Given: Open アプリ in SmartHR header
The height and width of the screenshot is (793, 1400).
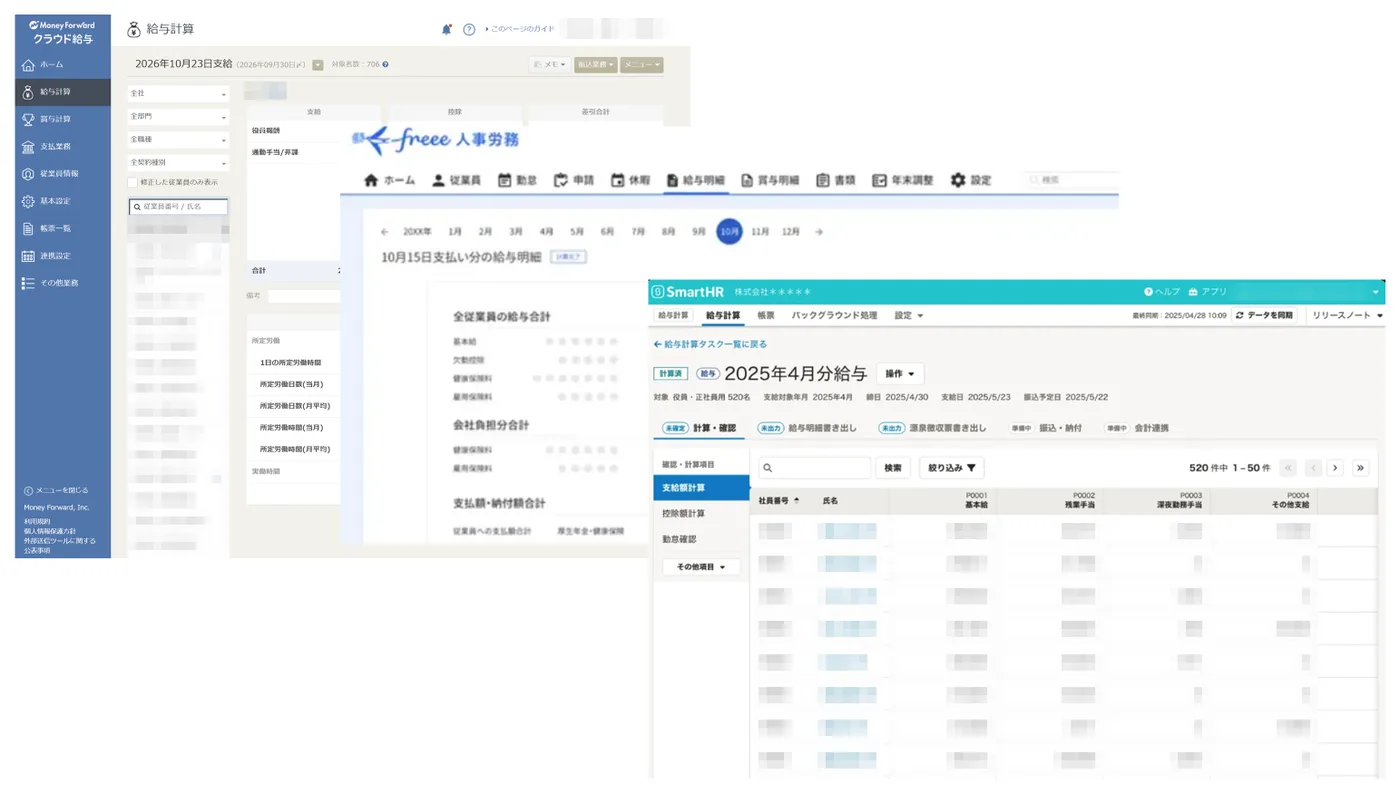Looking at the screenshot, I should (1208, 292).
